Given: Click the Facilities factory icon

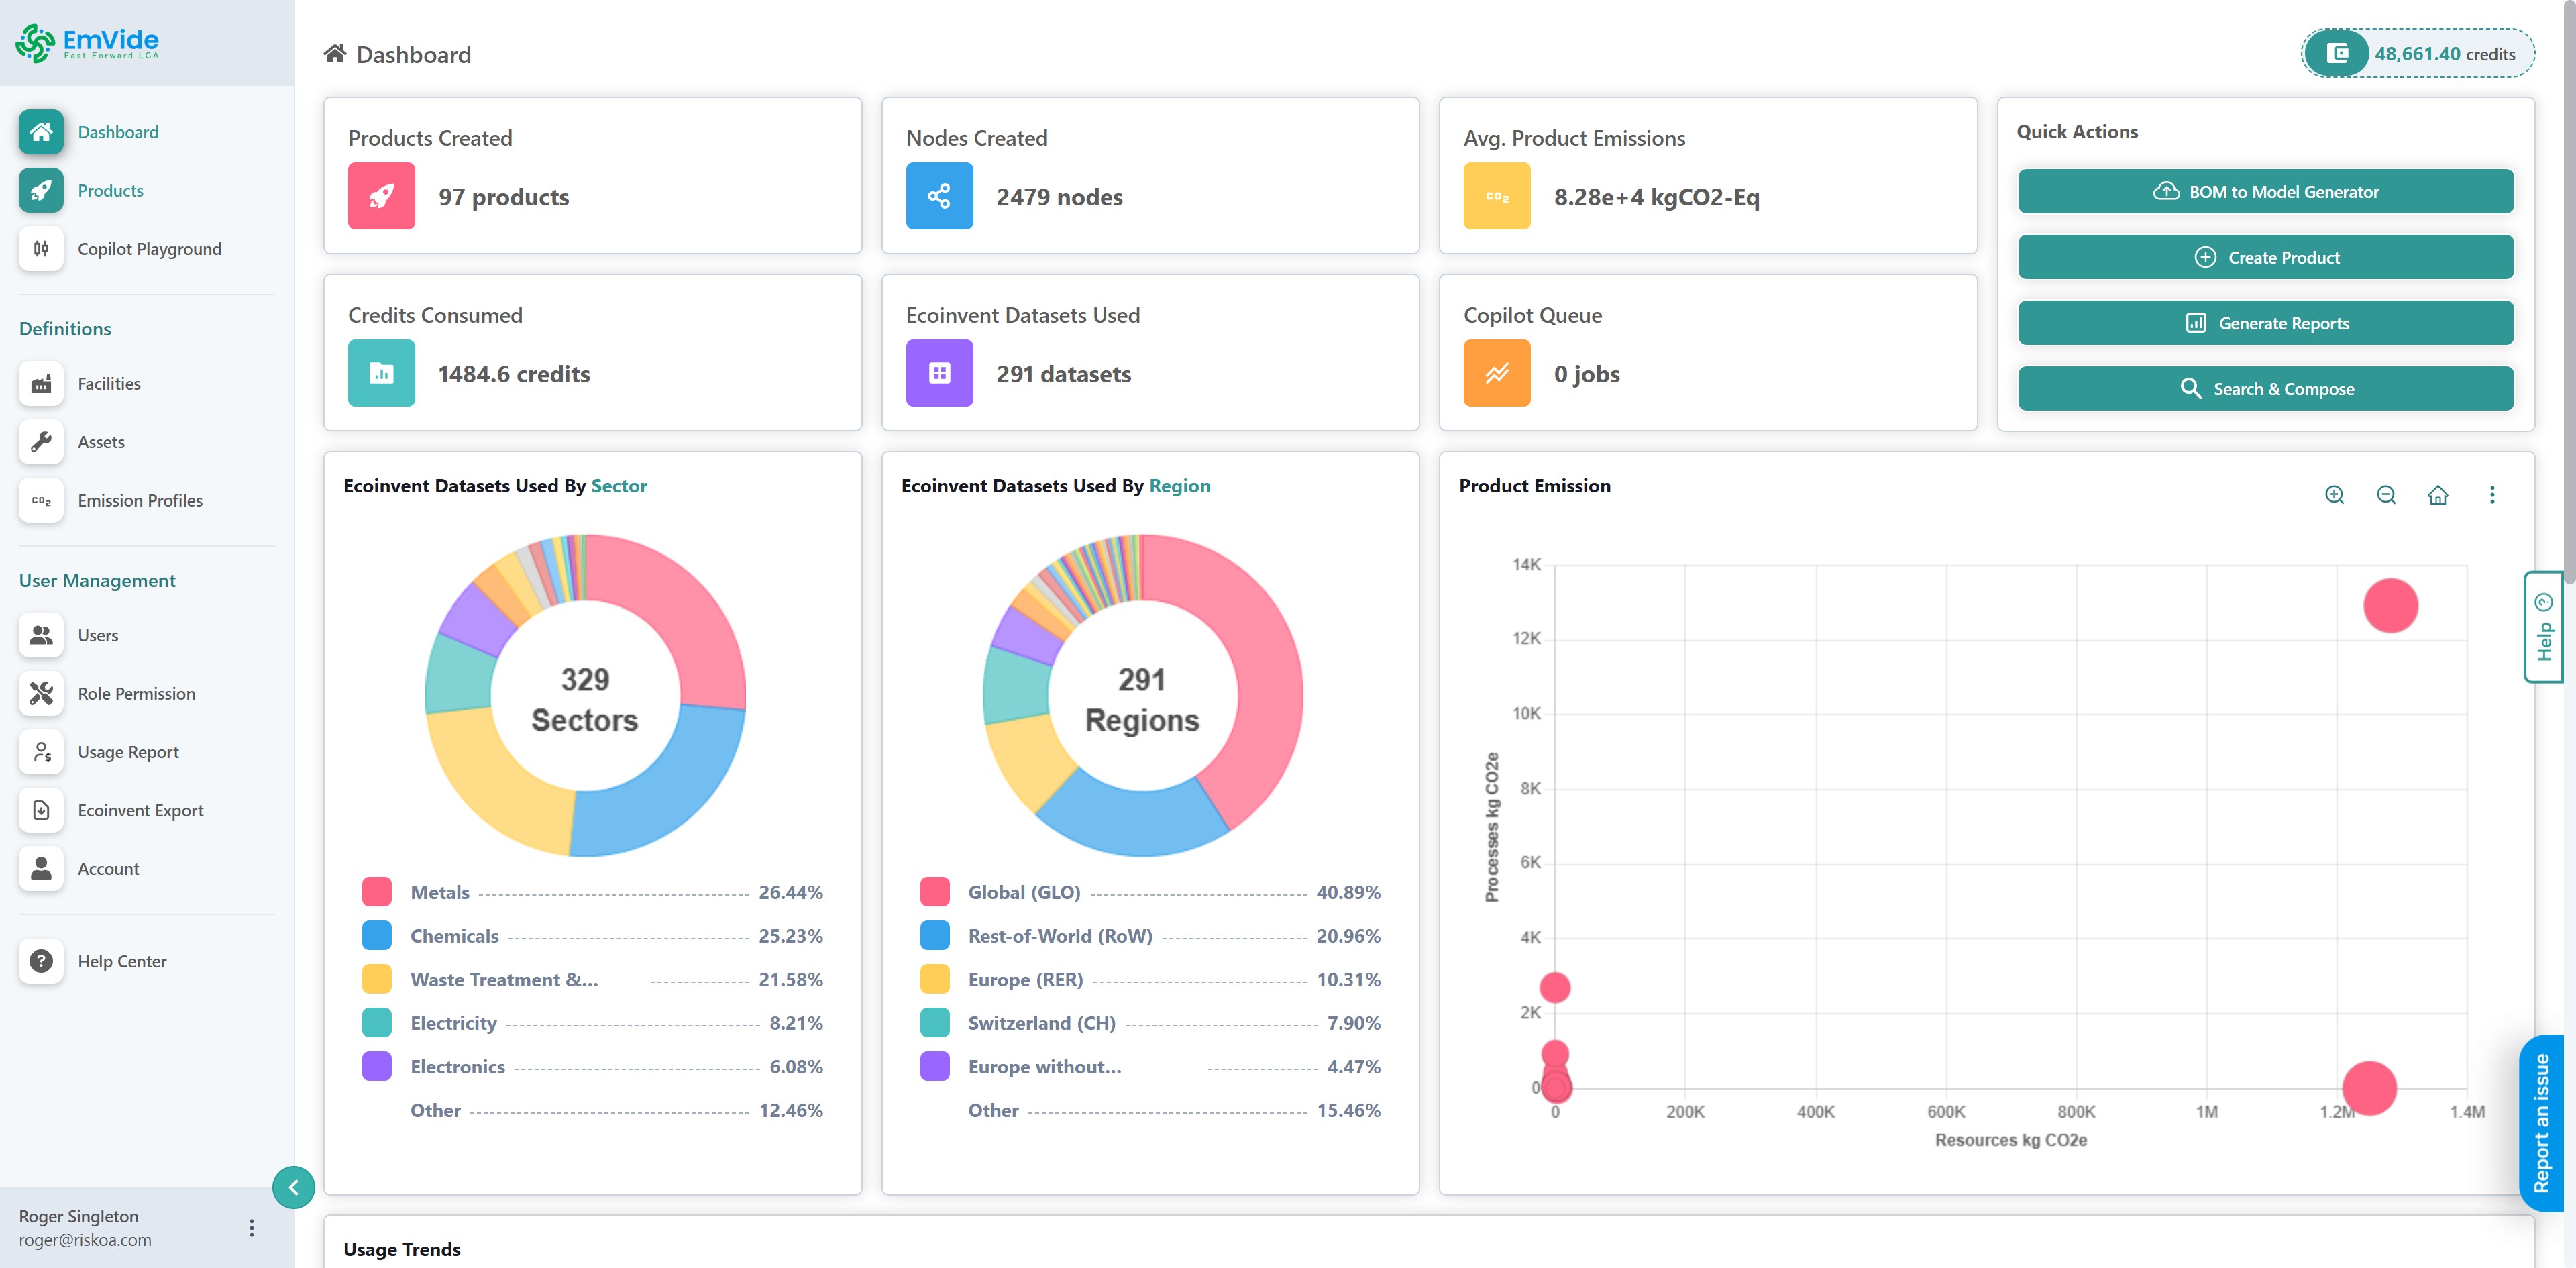Looking at the screenshot, I should 41,384.
